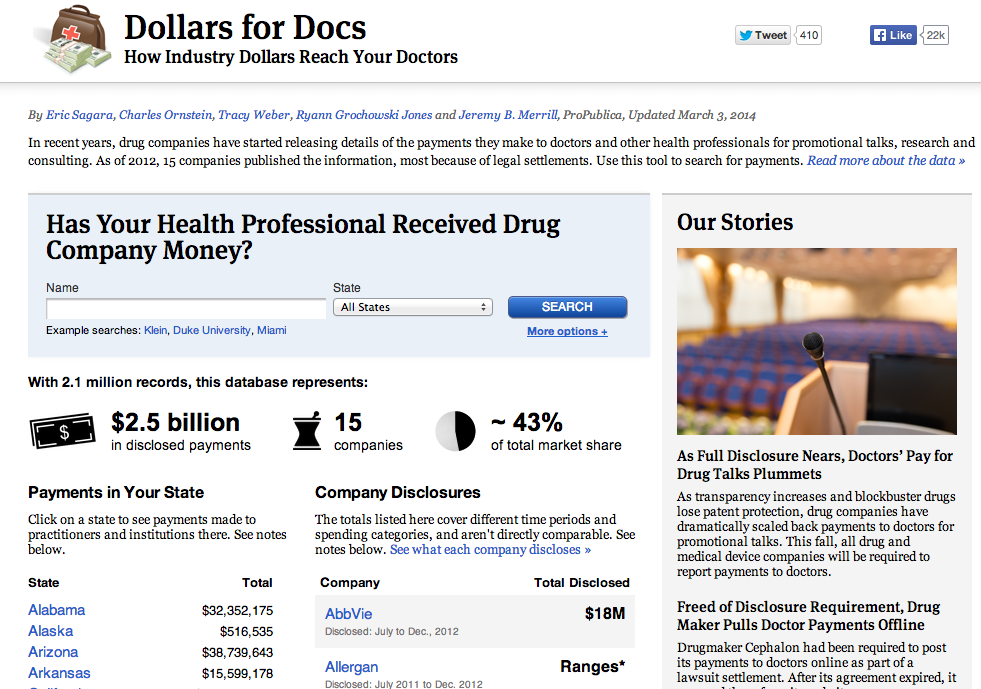Click the Facebook Like button
The width and height of the screenshot is (981, 689).
click(893, 35)
